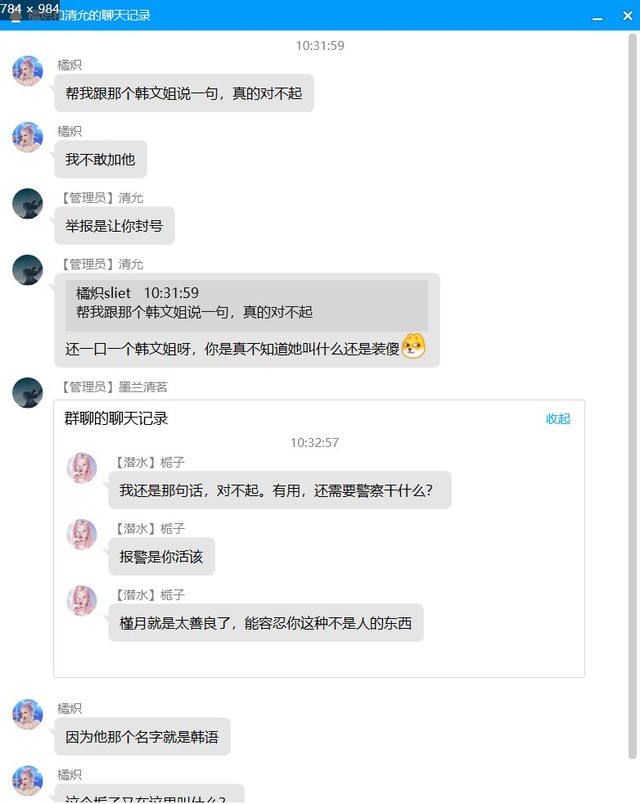Click 栀子's avatar beside 槿月就是太善良了 message
640x804 pixels.
tap(82, 600)
